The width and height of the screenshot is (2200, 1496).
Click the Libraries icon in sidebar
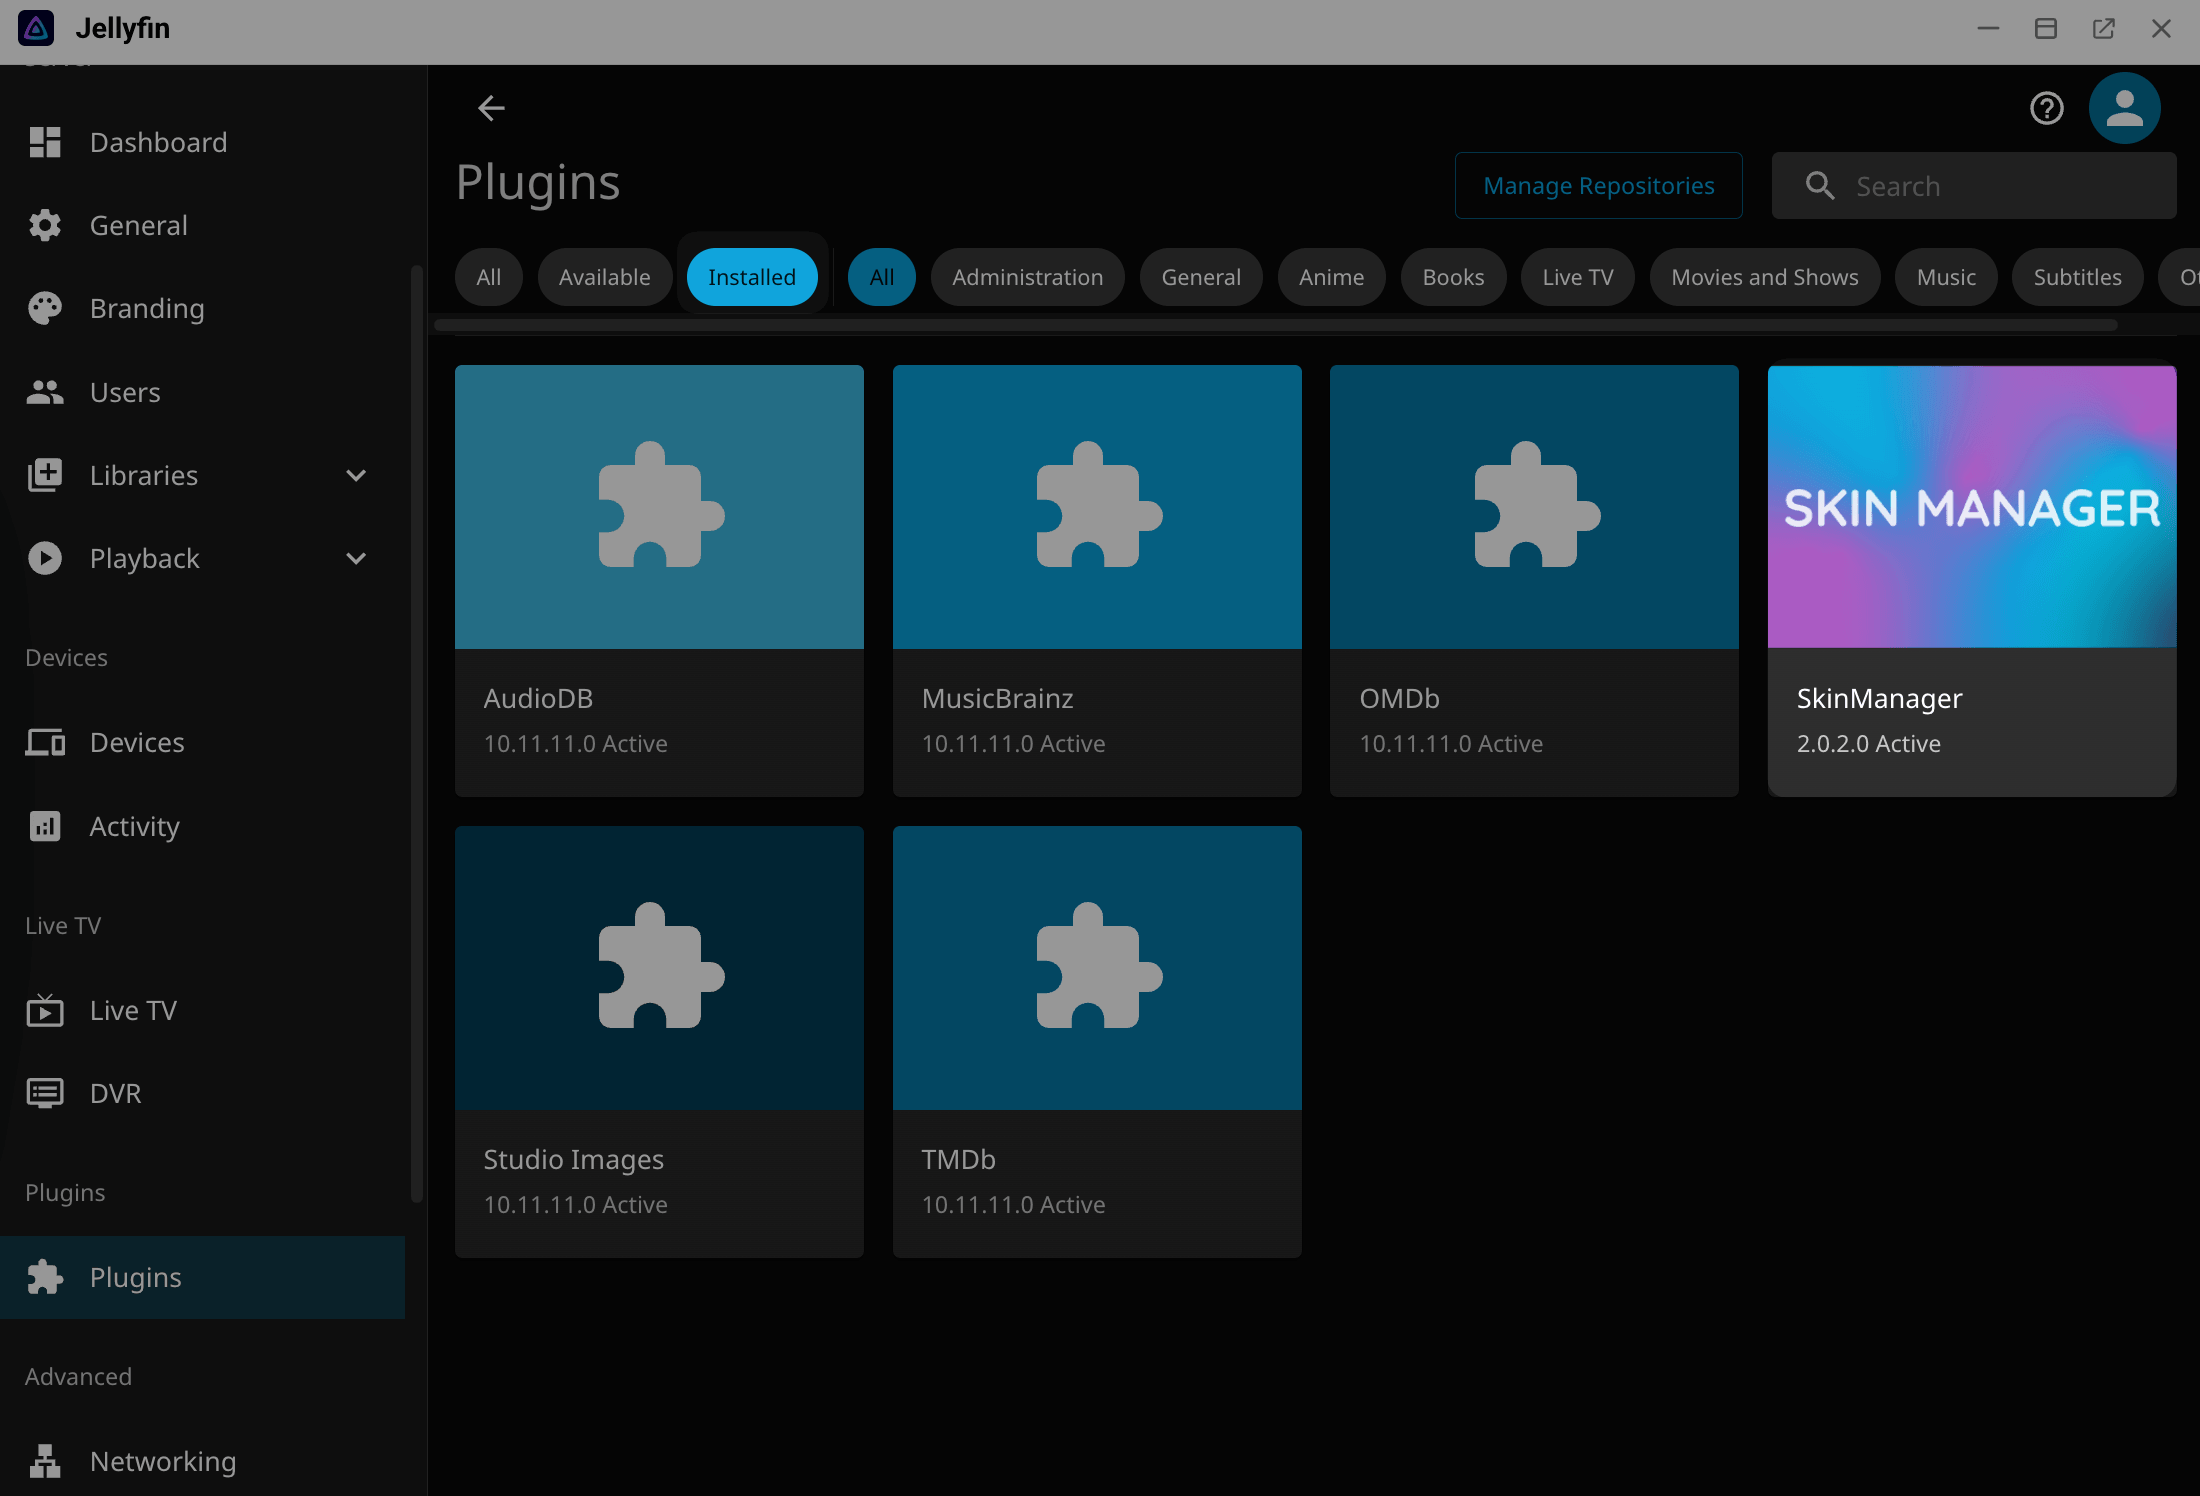45,475
